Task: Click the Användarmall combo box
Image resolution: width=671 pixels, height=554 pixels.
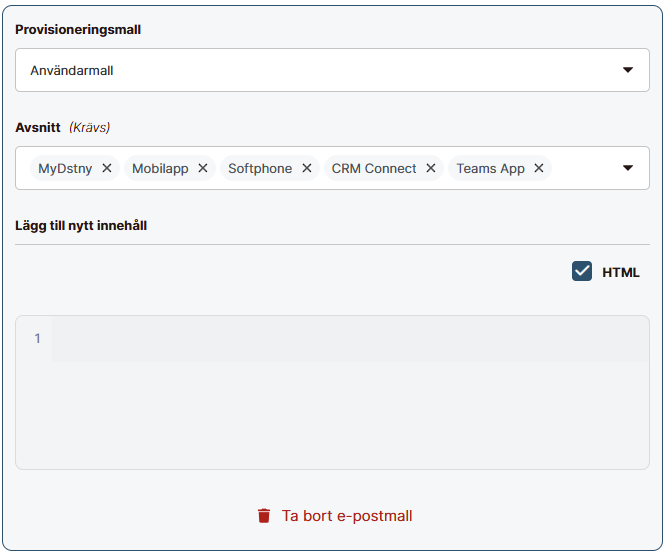Action: tap(300, 70)
